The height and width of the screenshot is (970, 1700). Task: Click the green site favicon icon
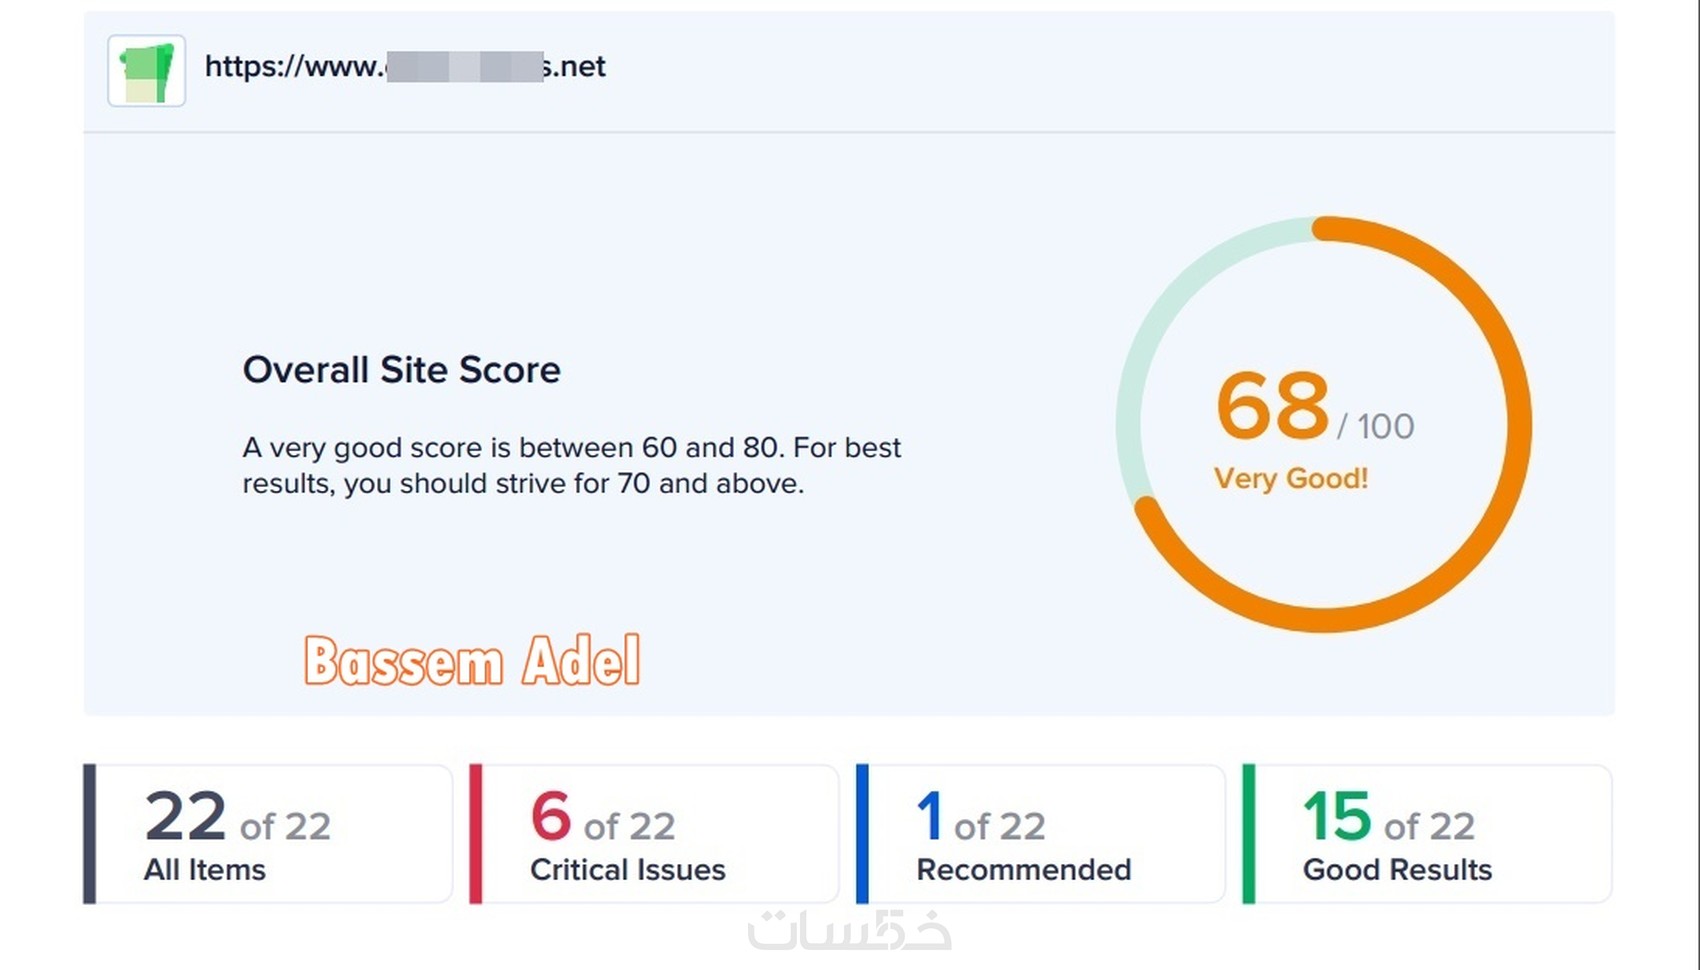click(147, 71)
